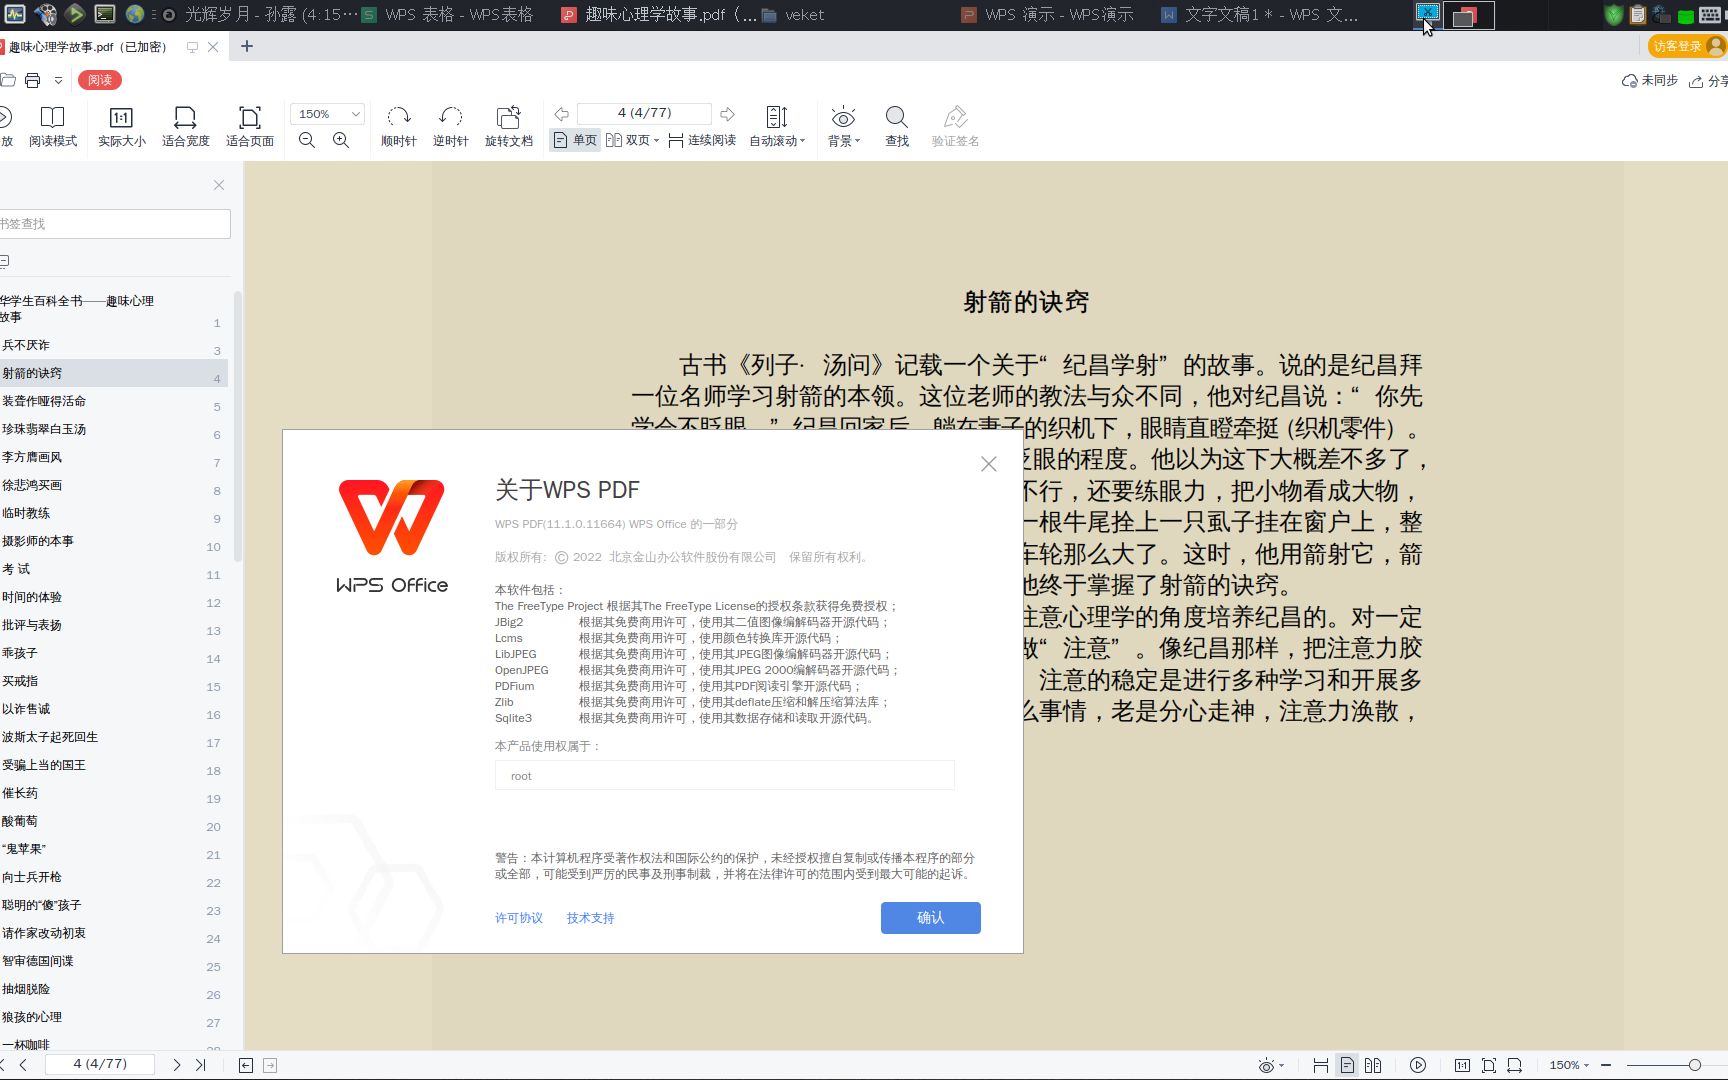Click 访客登录 guest login button
1728x1080 pixels.
[x=1687, y=46]
